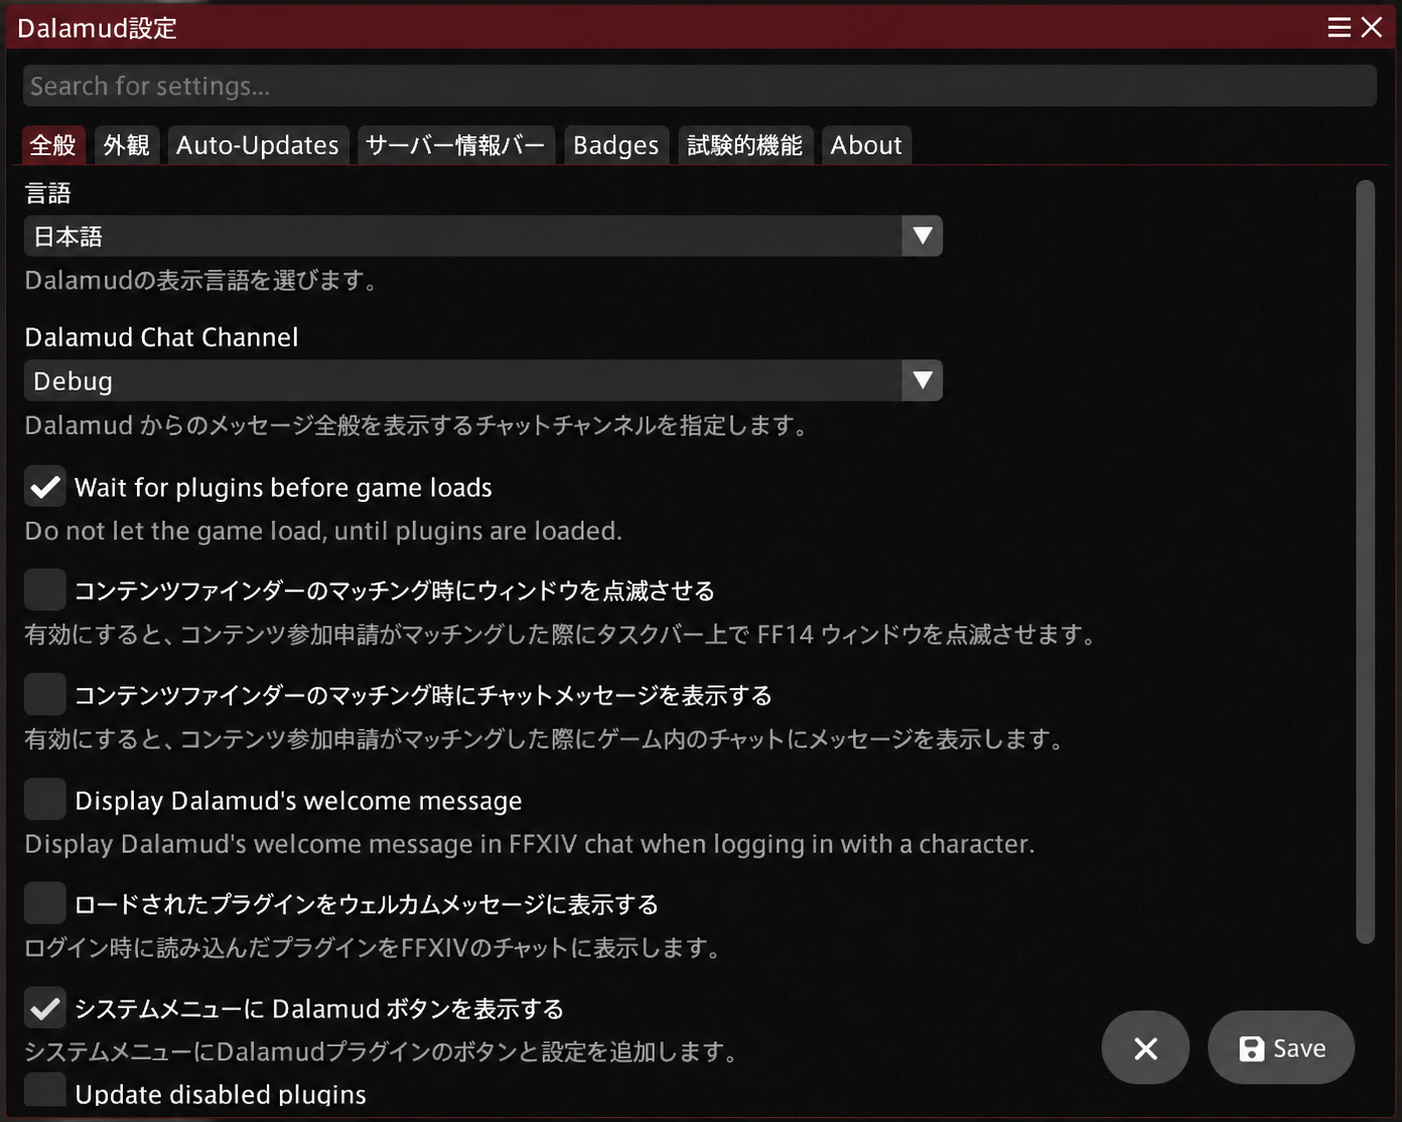Screen dimensions: 1402x1122
Task: Click the description mentioning FF14 ウィンドウを点滅させます
Action: click(x=561, y=634)
